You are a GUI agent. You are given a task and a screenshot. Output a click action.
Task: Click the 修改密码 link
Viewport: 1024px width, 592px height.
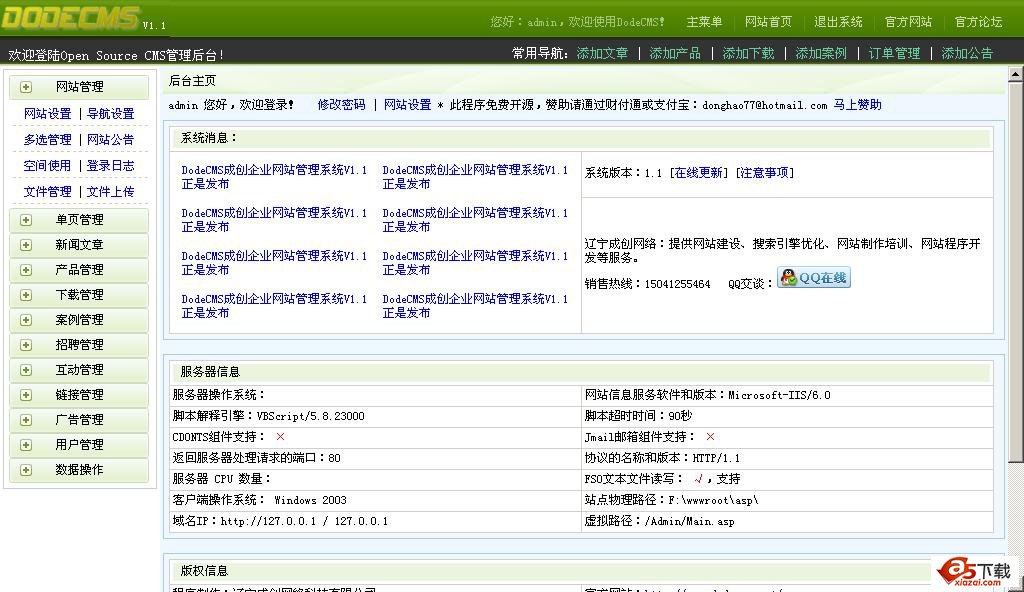[x=341, y=105]
